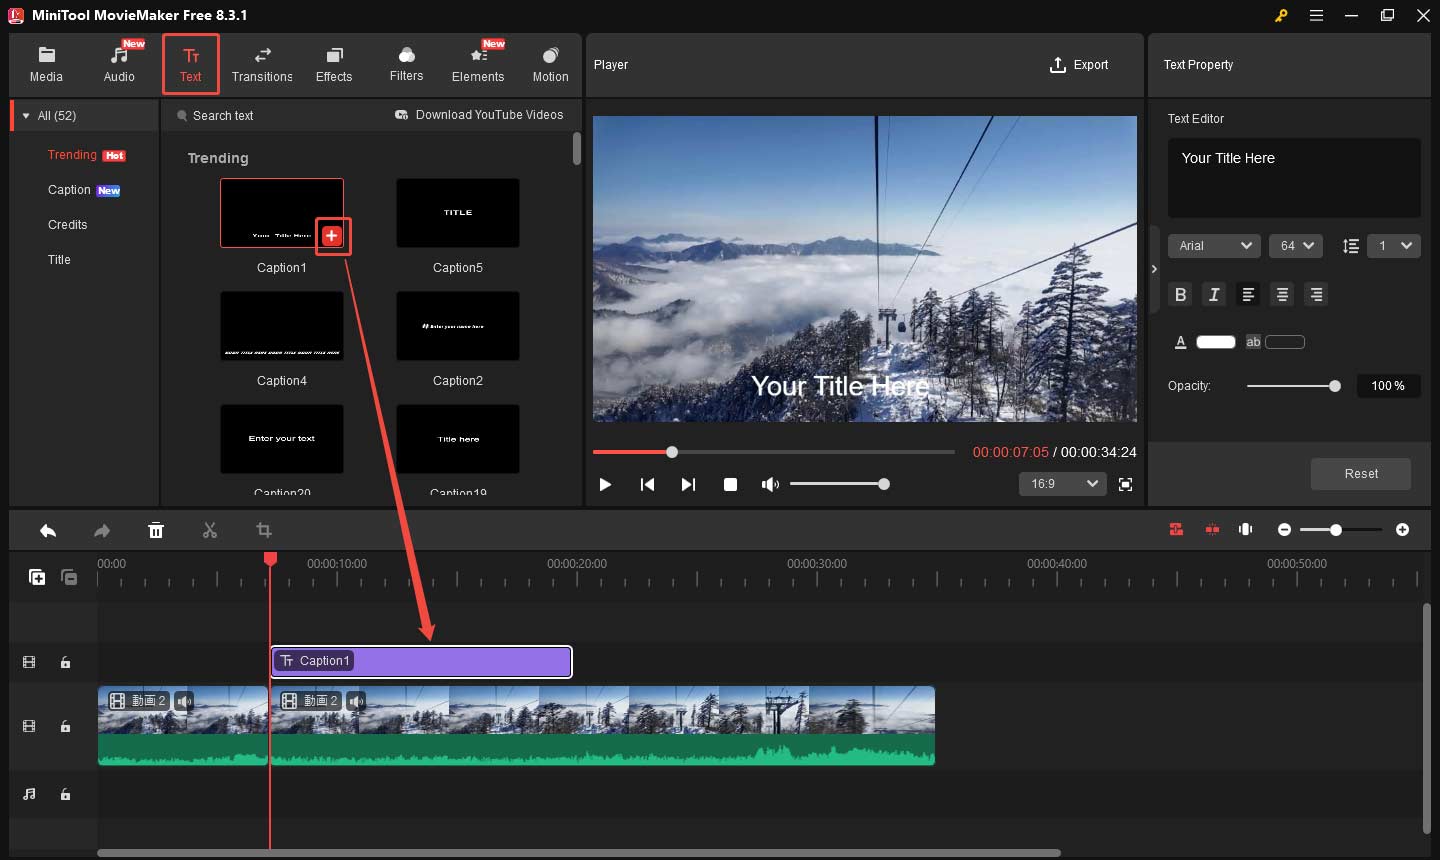The image size is (1440, 860).
Task: Select the Caption5 TITLE thumbnail
Action: pyautogui.click(x=458, y=213)
